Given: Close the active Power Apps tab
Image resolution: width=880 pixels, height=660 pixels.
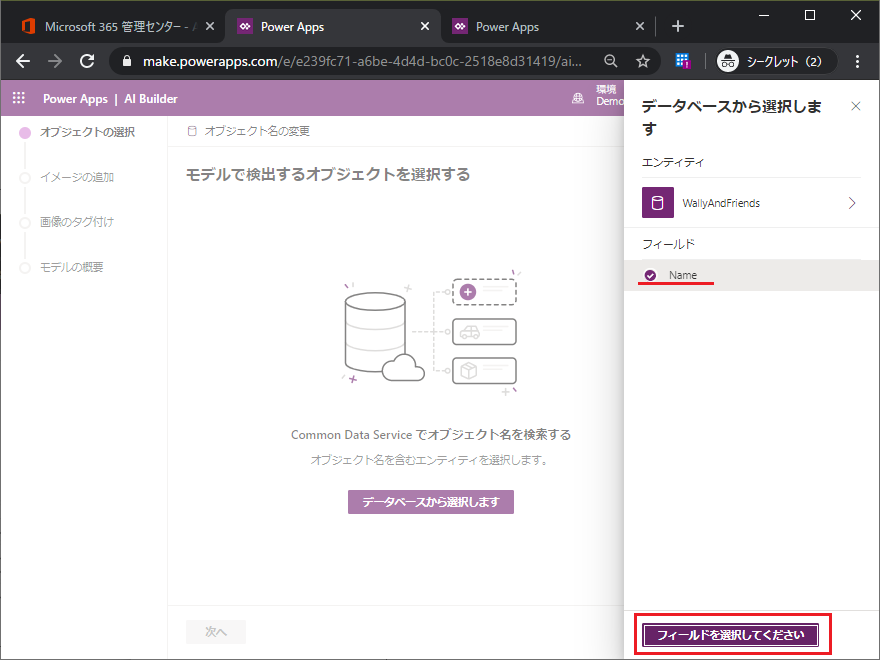Looking at the screenshot, I should tap(425, 26).
